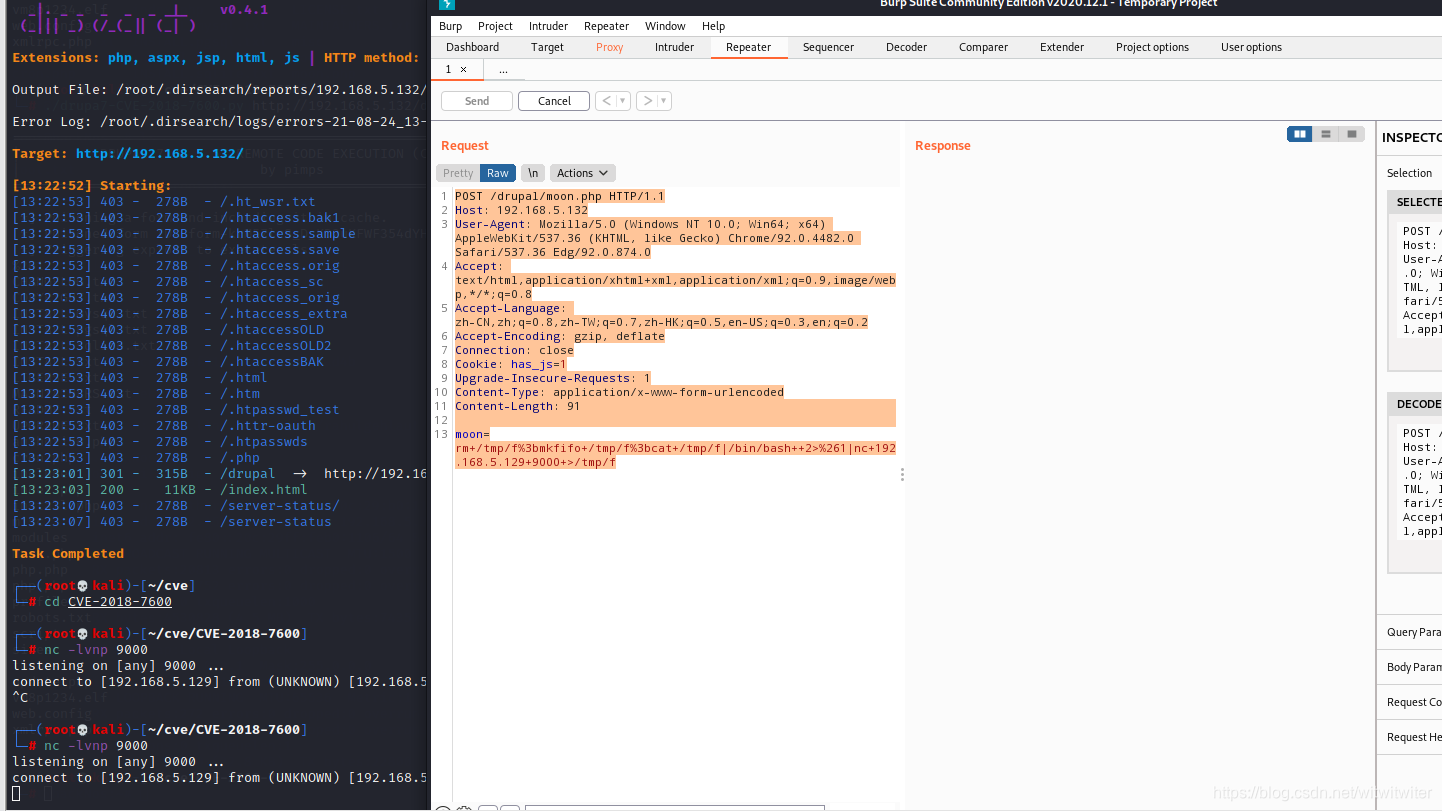Screen dimensions: 1442x811
Task: Switch to the Sequencer tab
Action: click(829, 47)
